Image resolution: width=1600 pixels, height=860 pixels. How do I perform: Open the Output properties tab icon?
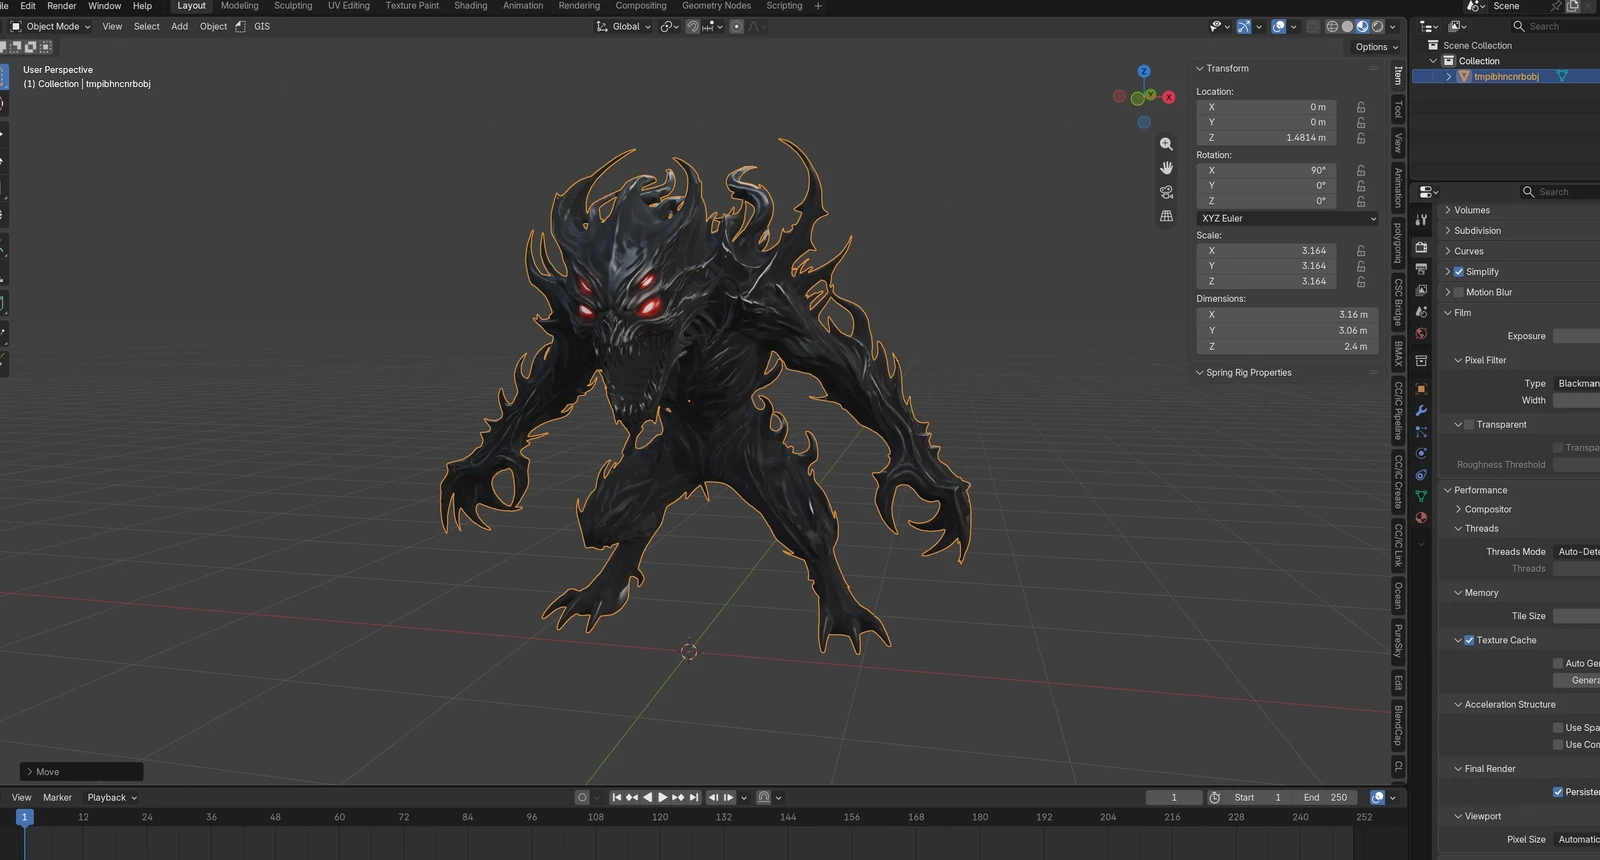(1421, 269)
